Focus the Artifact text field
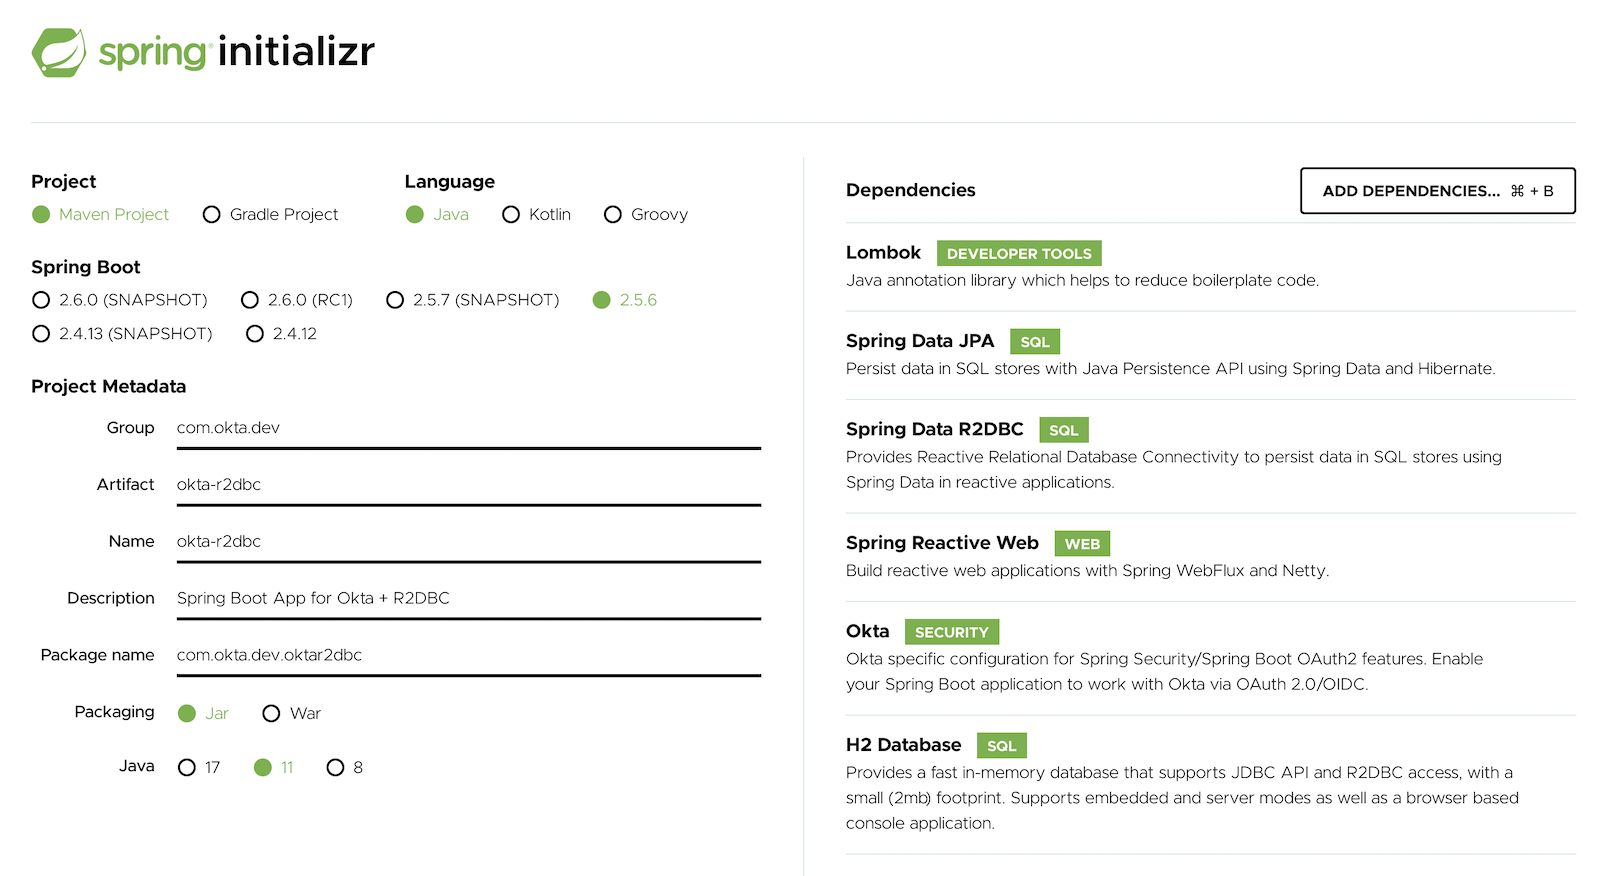1600x876 pixels. [468, 485]
